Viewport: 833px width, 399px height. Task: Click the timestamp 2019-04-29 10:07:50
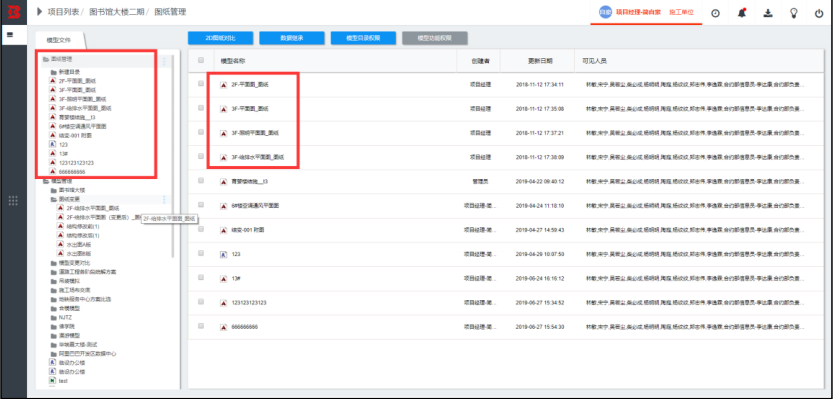click(539, 254)
